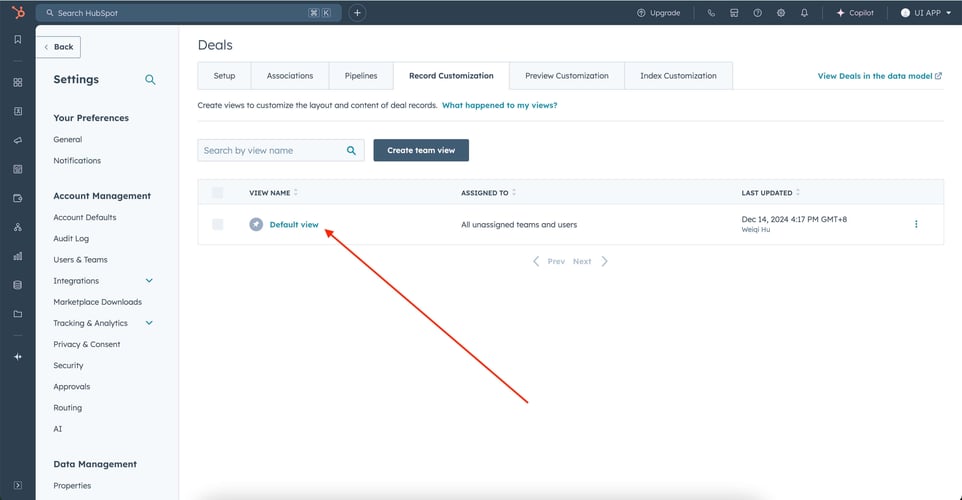Click the plus create button in top bar

tap(357, 12)
